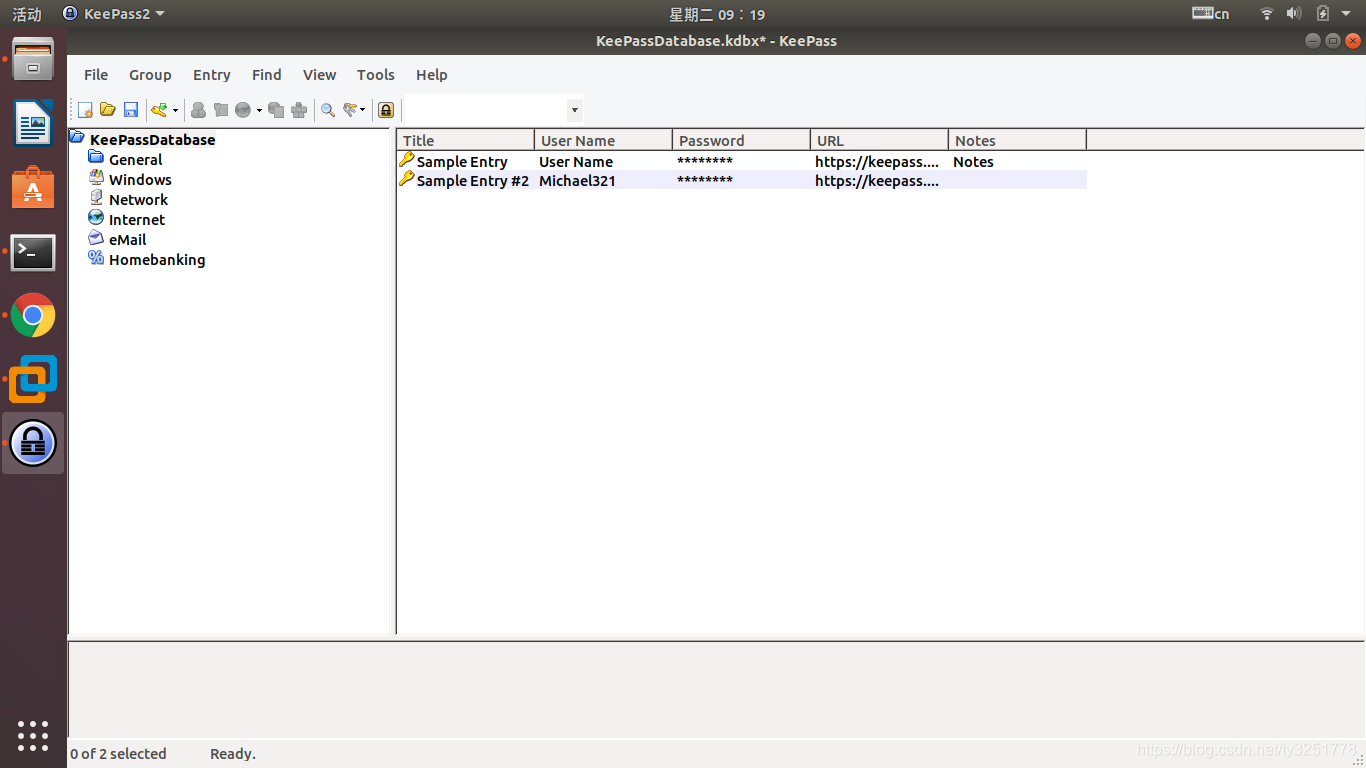The image size is (1366, 768).
Task: Select the KeePassDatabase root group
Action: point(152,140)
